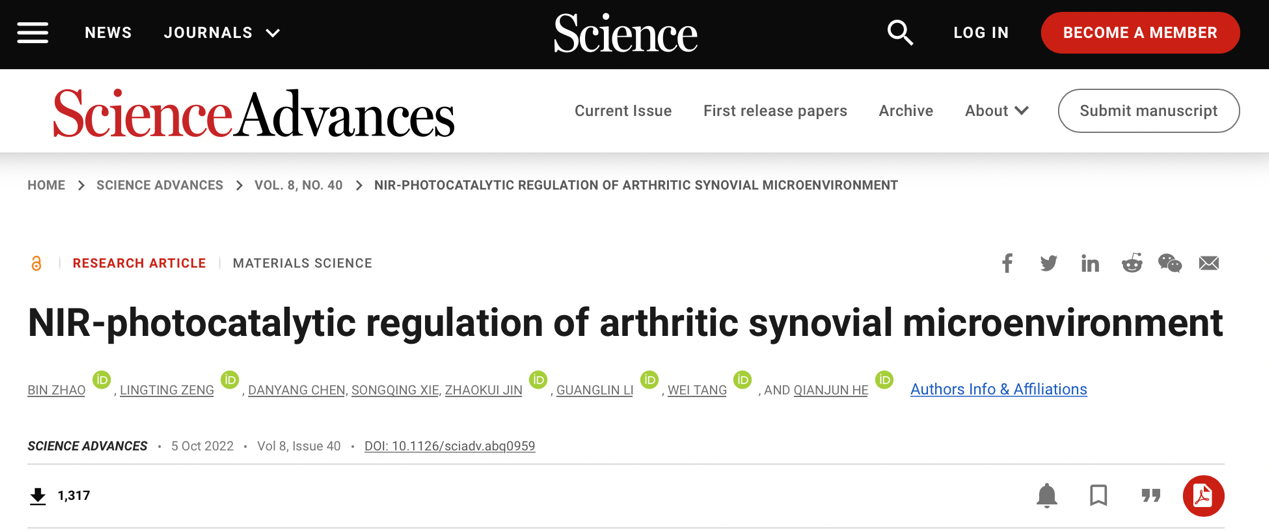This screenshot has width=1269, height=530.
Task: Click Become a Member button
Action: [x=1140, y=33]
